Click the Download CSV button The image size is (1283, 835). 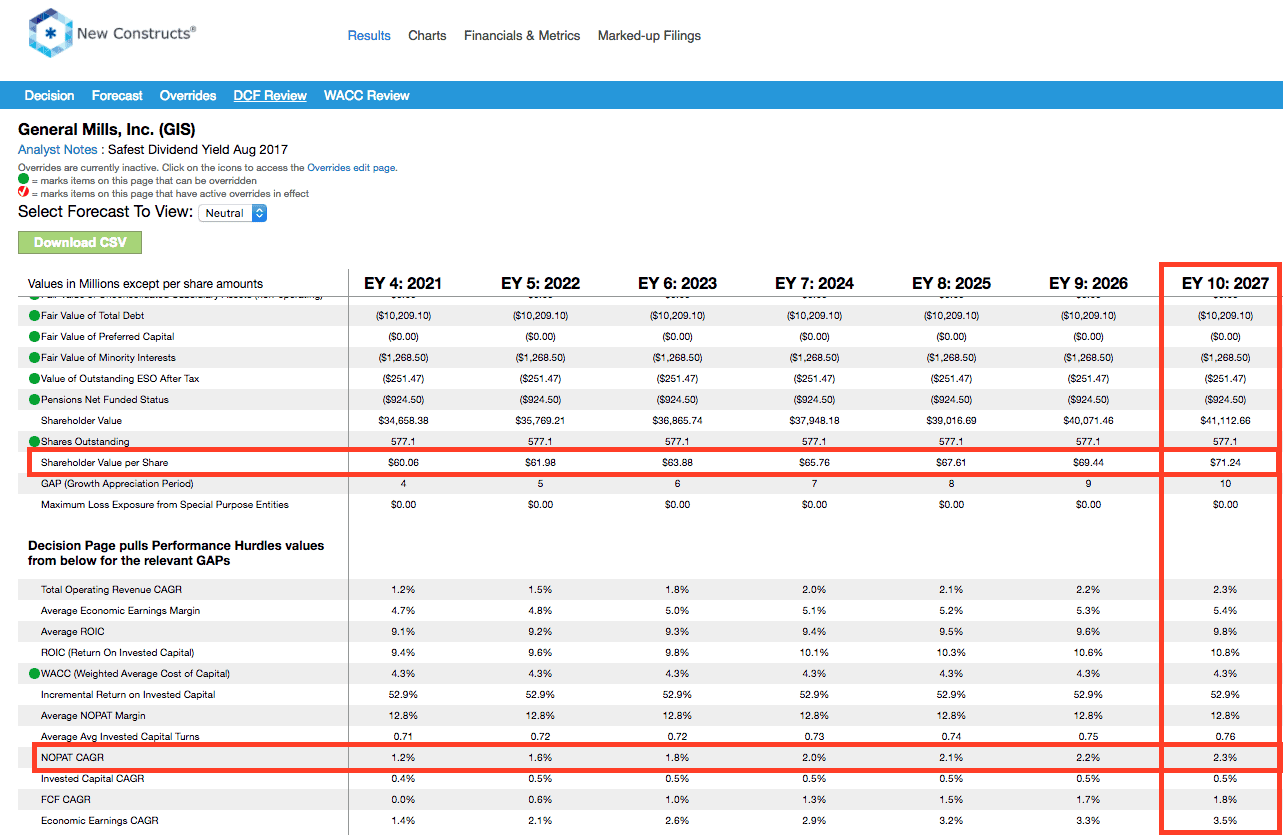80,242
